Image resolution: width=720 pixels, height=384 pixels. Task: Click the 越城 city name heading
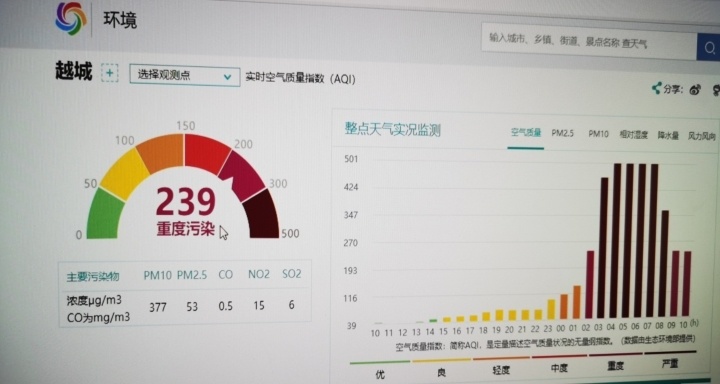[x=74, y=71]
